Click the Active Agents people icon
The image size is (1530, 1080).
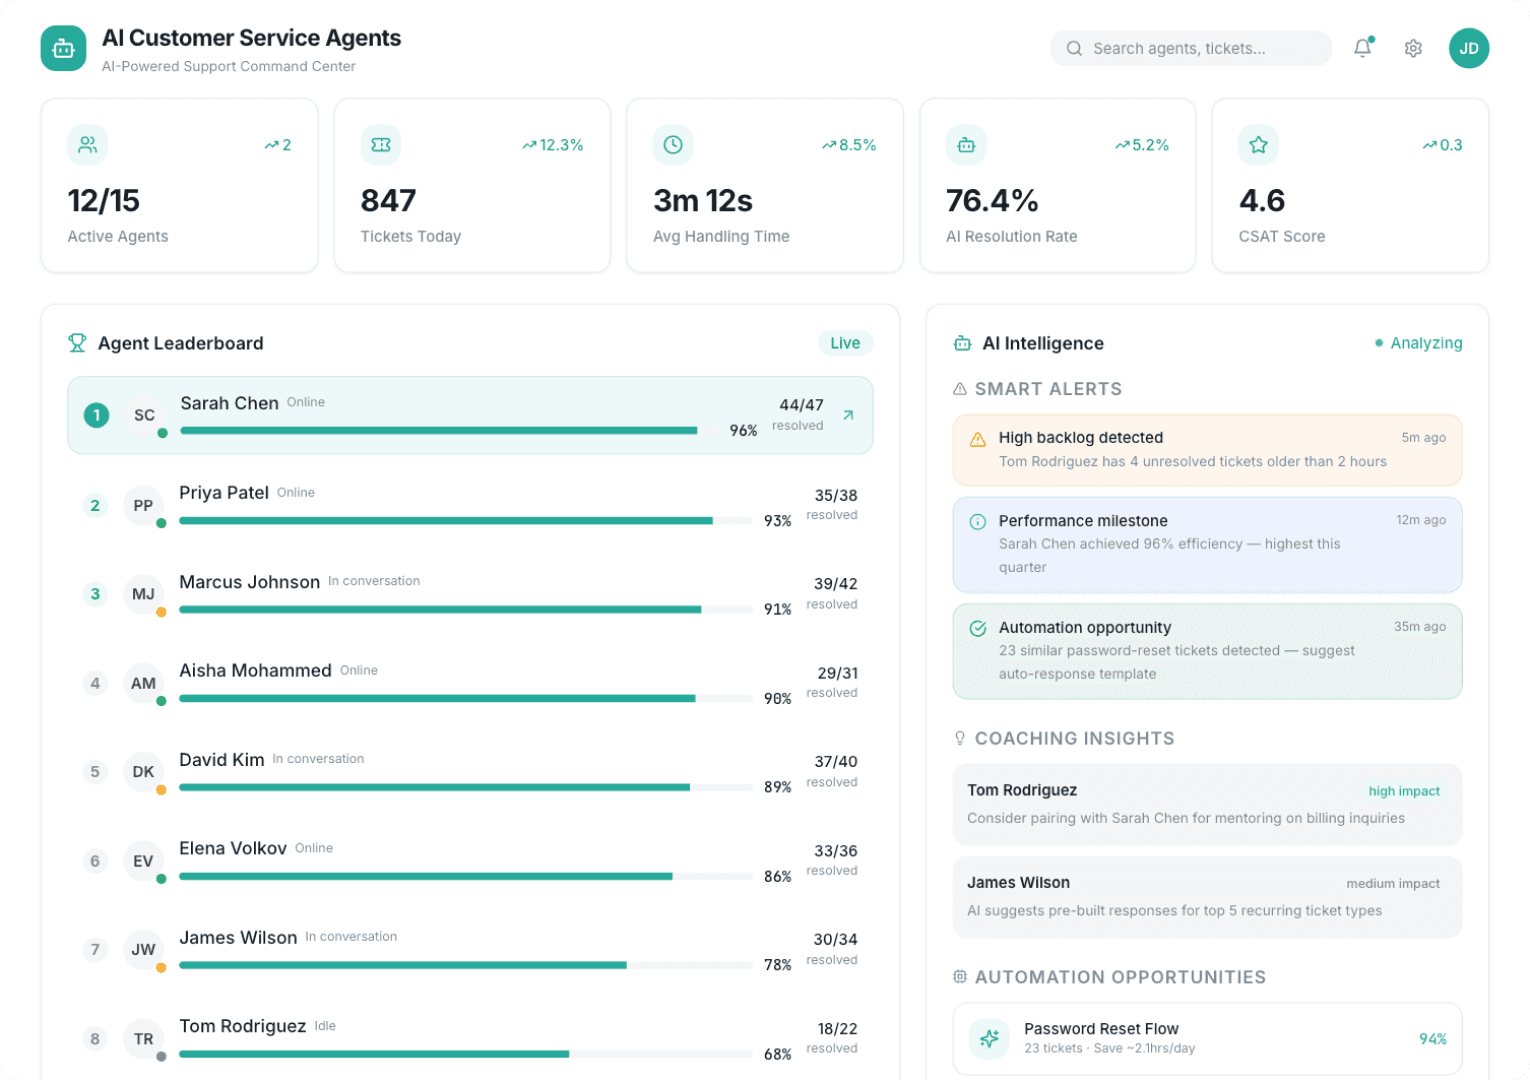click(88, 145)
